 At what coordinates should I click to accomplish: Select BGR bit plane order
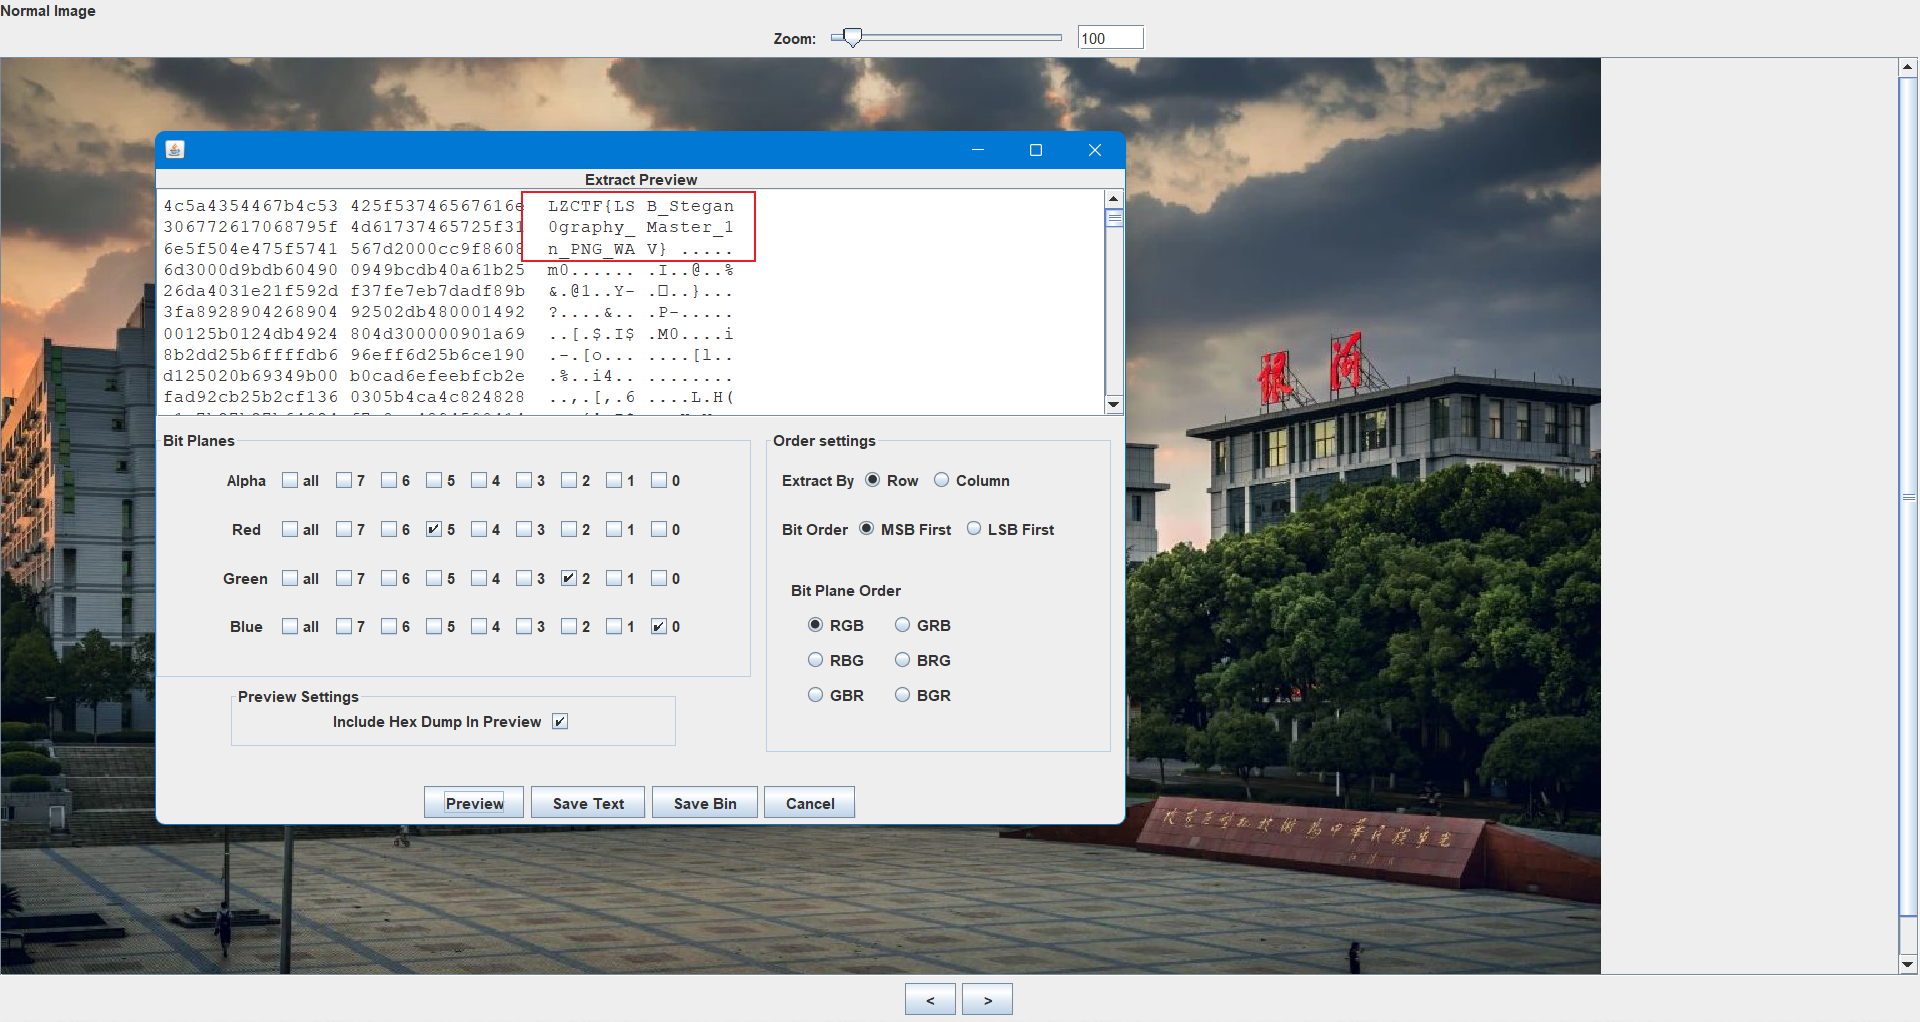903,695
